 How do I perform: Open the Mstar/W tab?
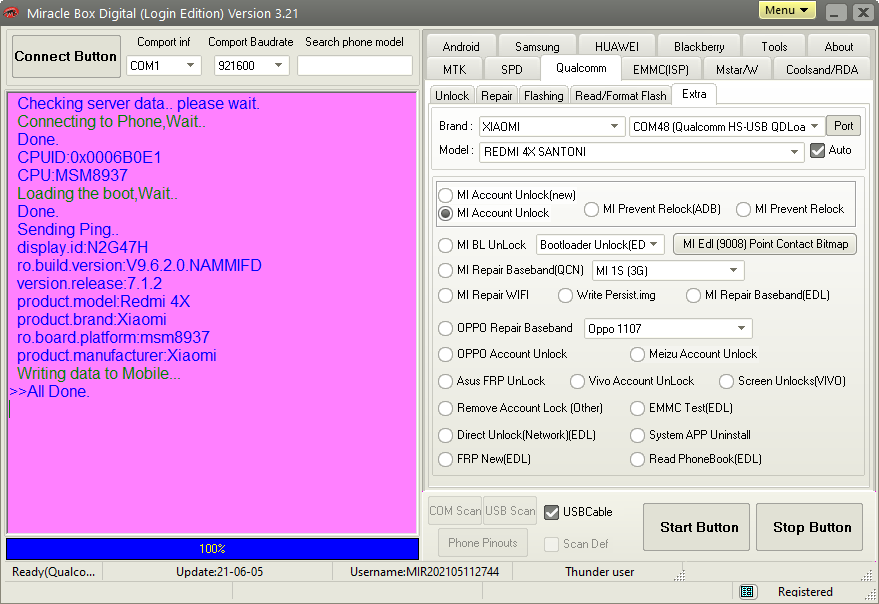737,70
